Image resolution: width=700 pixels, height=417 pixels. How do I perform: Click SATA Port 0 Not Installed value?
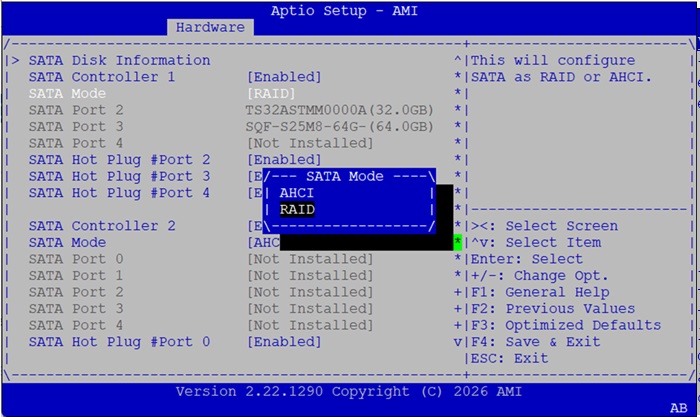(310, 259)
